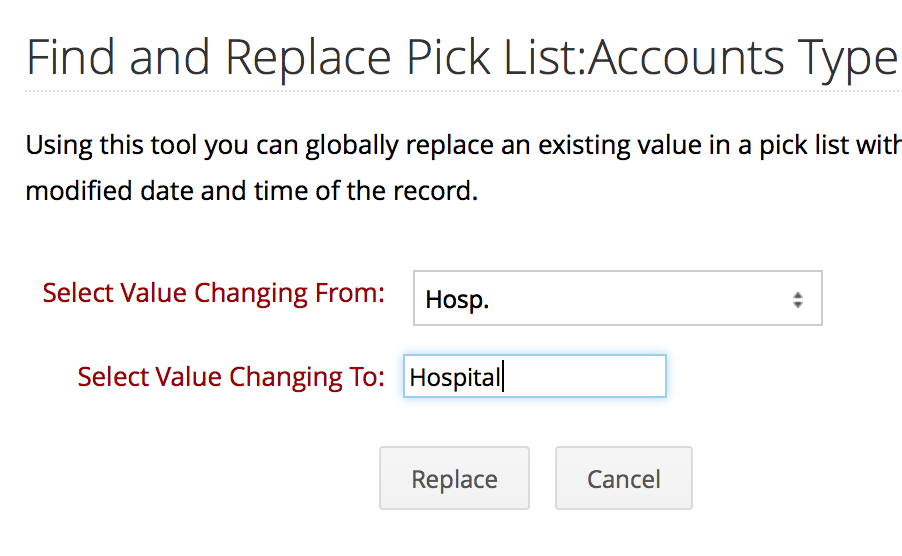Image resolution: width=902 pixels, height=556 pixels.
Task: Click the Select Value Changing To label
Action: point(231,377)
